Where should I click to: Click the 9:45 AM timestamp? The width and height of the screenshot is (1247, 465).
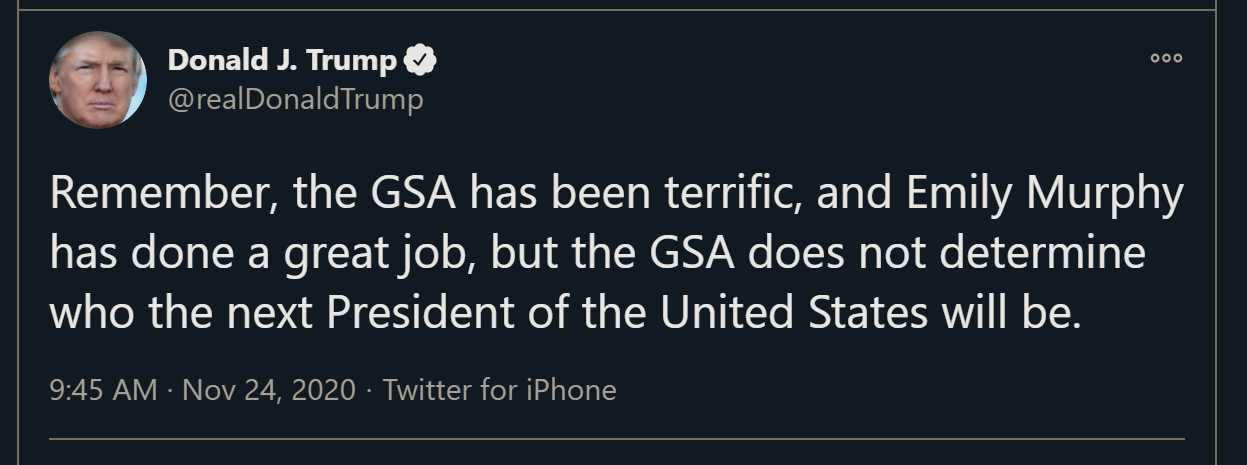click(x=103, y=389)
